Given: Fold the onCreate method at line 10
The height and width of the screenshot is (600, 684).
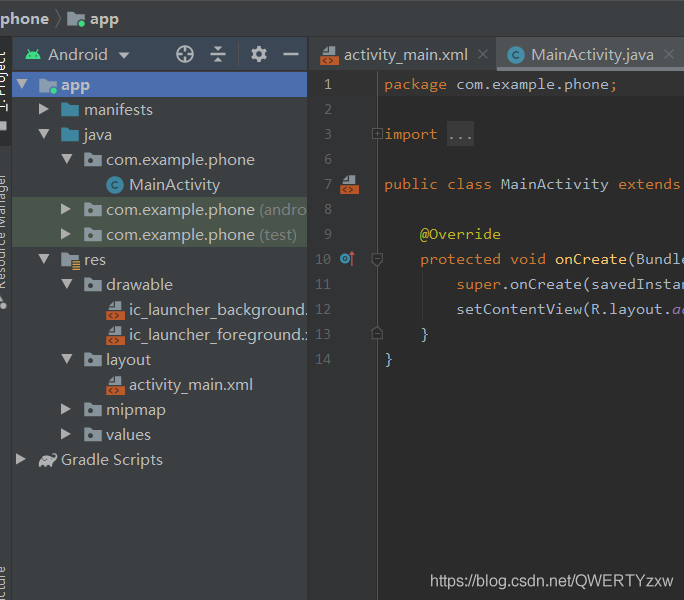Looking at the screenshot, I should (377, 259).
